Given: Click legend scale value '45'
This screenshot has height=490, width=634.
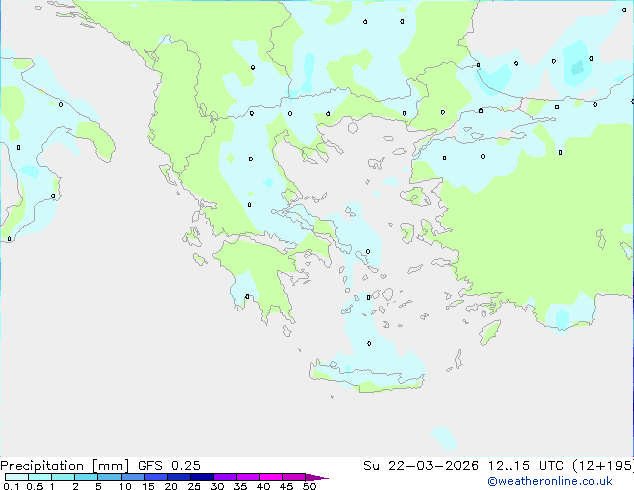Looking at the screenshot, I should [x=286, y=486].
